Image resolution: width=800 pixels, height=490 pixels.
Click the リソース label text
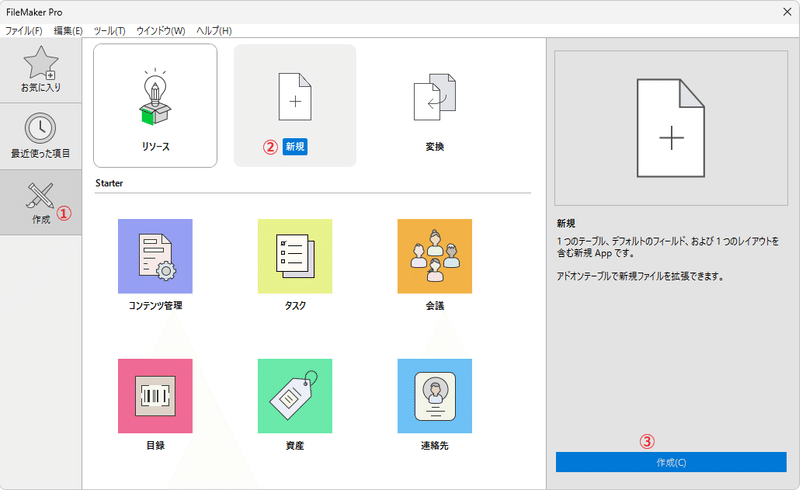pos(155,146)
